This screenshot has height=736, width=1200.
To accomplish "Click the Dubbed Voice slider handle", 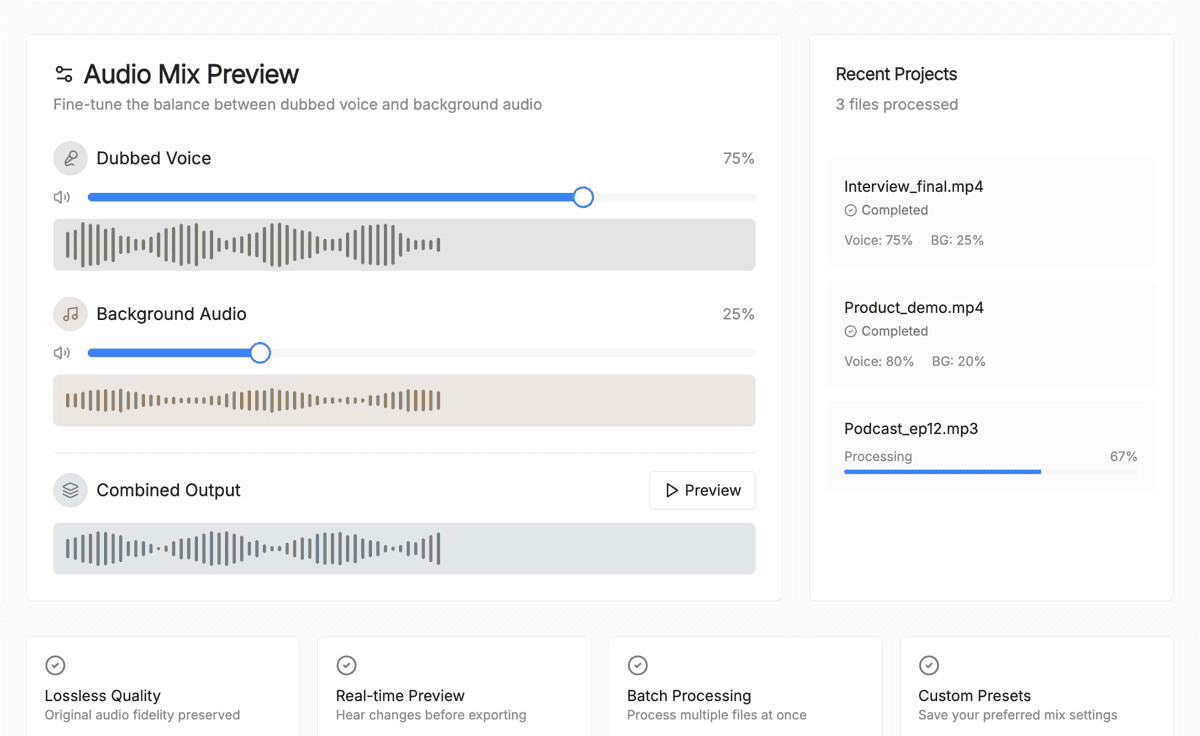I will (x=583, y=197).
